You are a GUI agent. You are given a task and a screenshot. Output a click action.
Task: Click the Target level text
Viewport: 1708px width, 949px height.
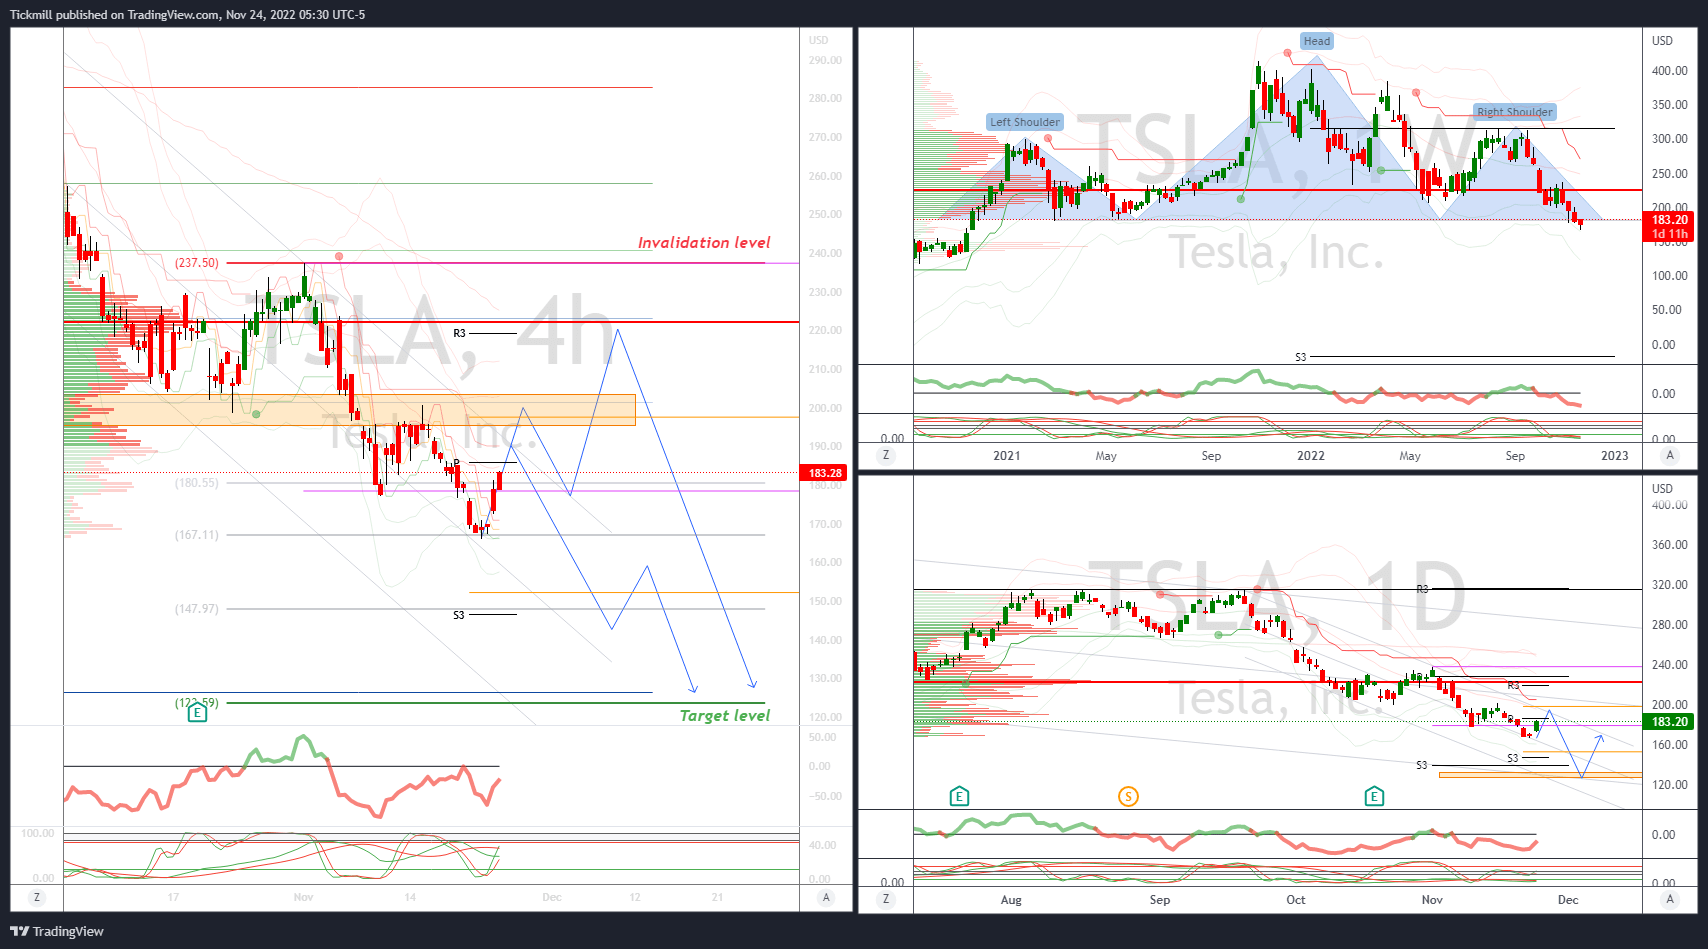pyautogui.click(x=725, y=715)
